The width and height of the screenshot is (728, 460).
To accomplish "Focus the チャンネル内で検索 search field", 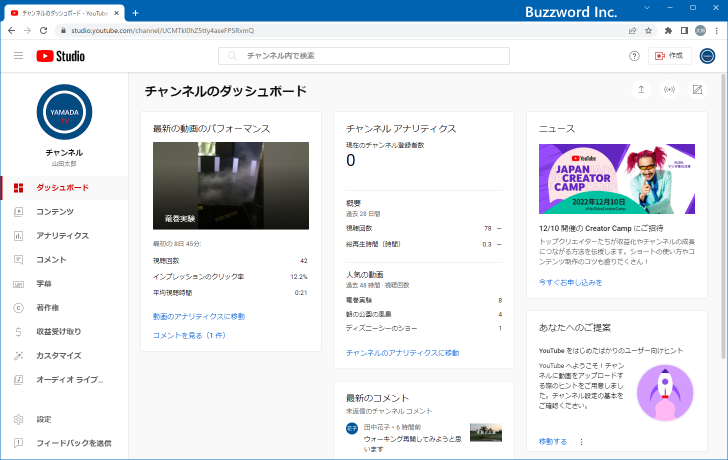I will point(364,56).
